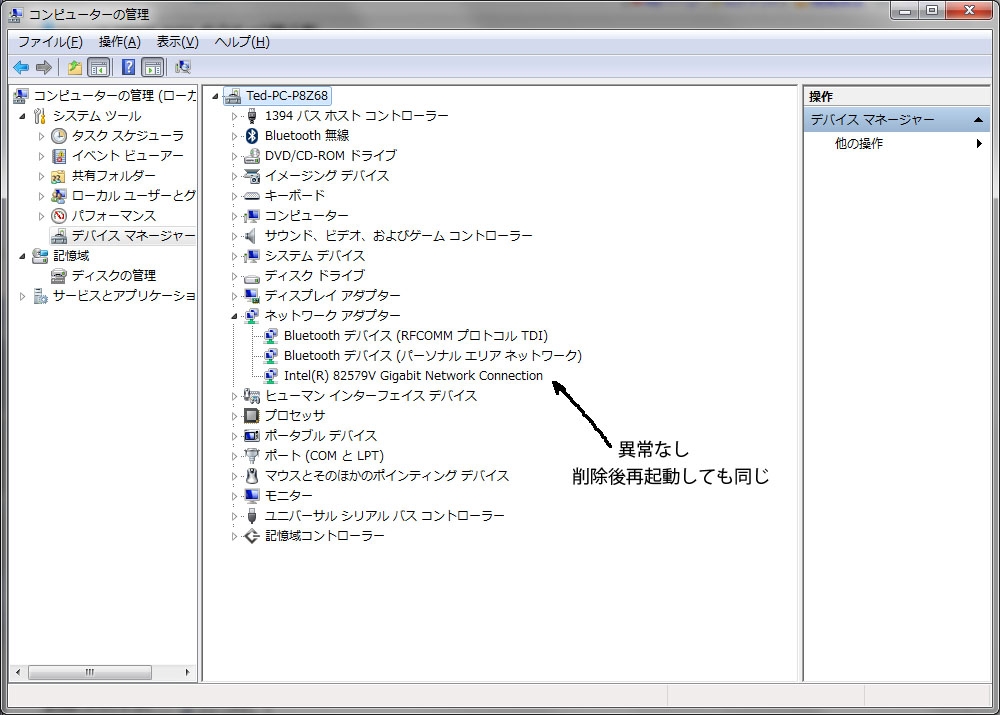
Task: Collapse the ネットワーク アダプター node
Action: [234, 316]
